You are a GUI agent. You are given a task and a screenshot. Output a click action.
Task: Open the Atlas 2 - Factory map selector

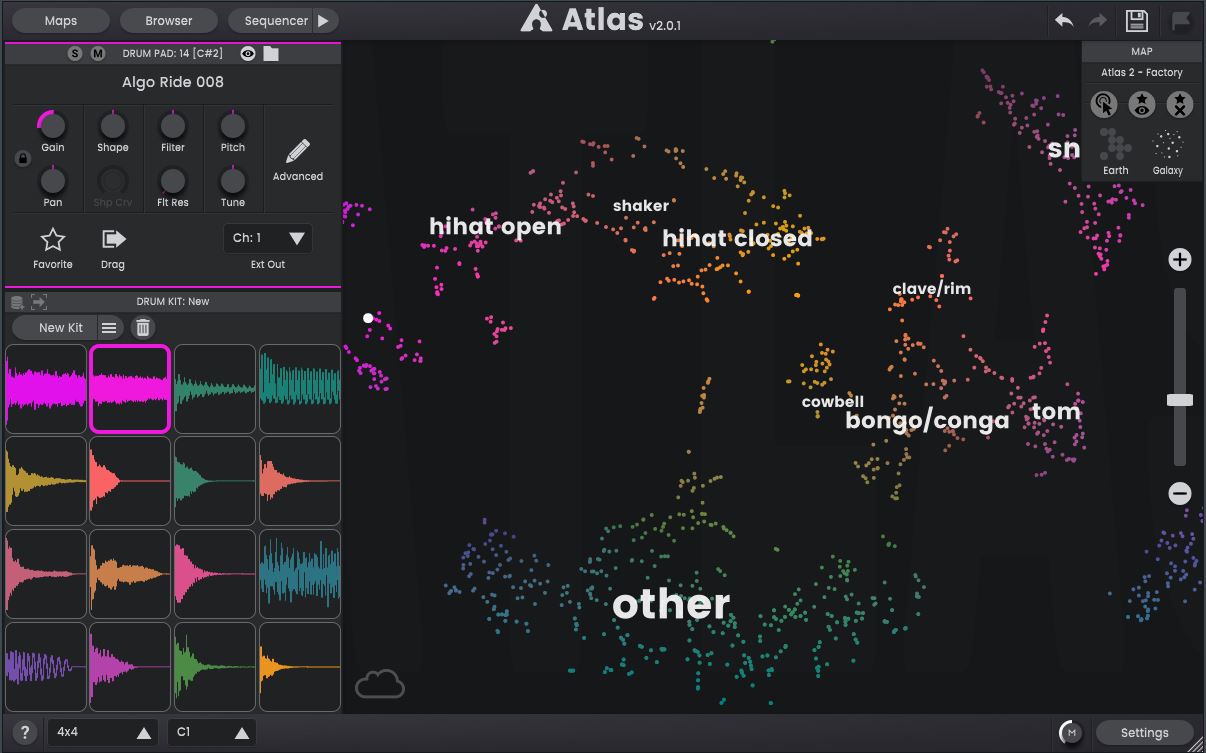1142,72
